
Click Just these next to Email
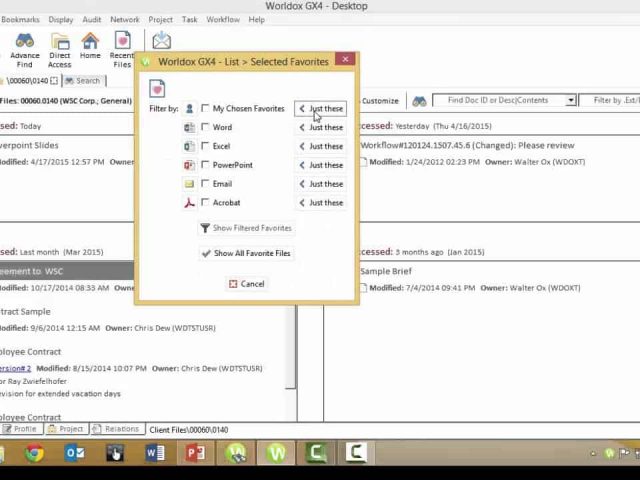(321, 184)
